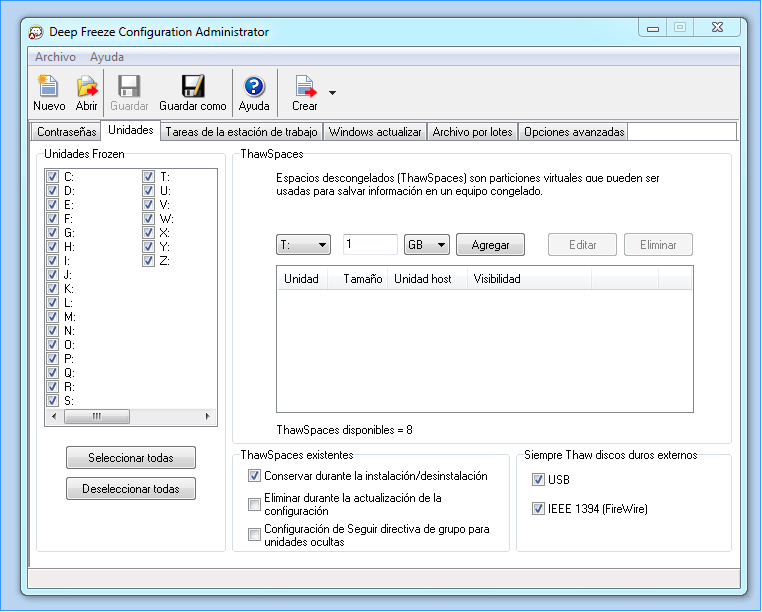The width and height of the screenshot is (762, 612).
Task: Toggle frozen drive T: checkbox
Action: (x=148, y=176)
